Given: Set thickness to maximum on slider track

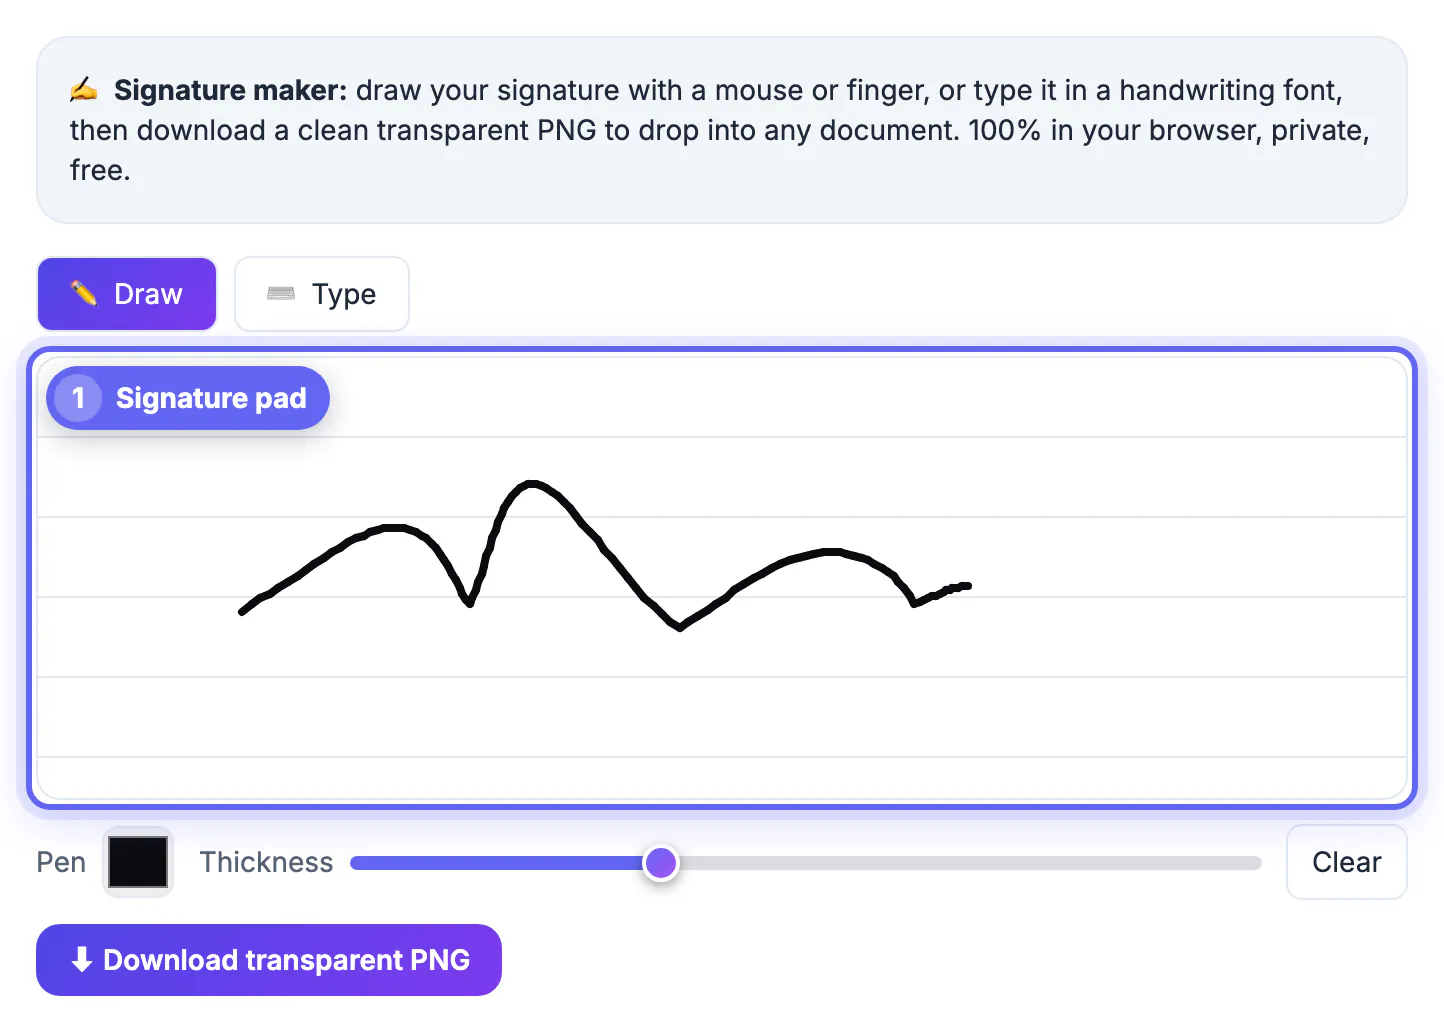Looking at the screenshot, I should coord(1256,863).
